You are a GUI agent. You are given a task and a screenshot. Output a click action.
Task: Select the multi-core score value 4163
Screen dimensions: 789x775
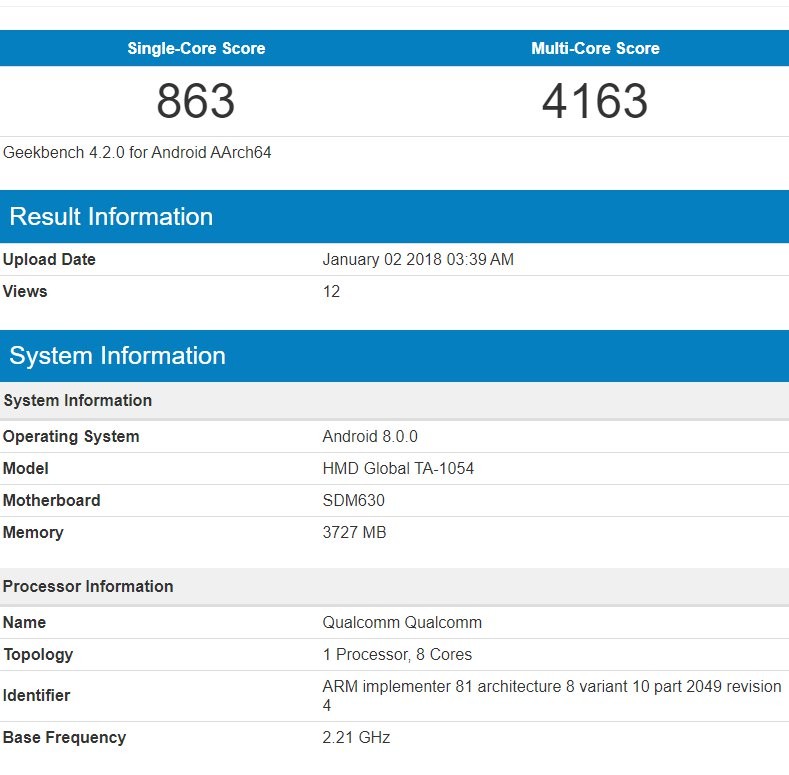pyautogui.click(x=595, y=101)
